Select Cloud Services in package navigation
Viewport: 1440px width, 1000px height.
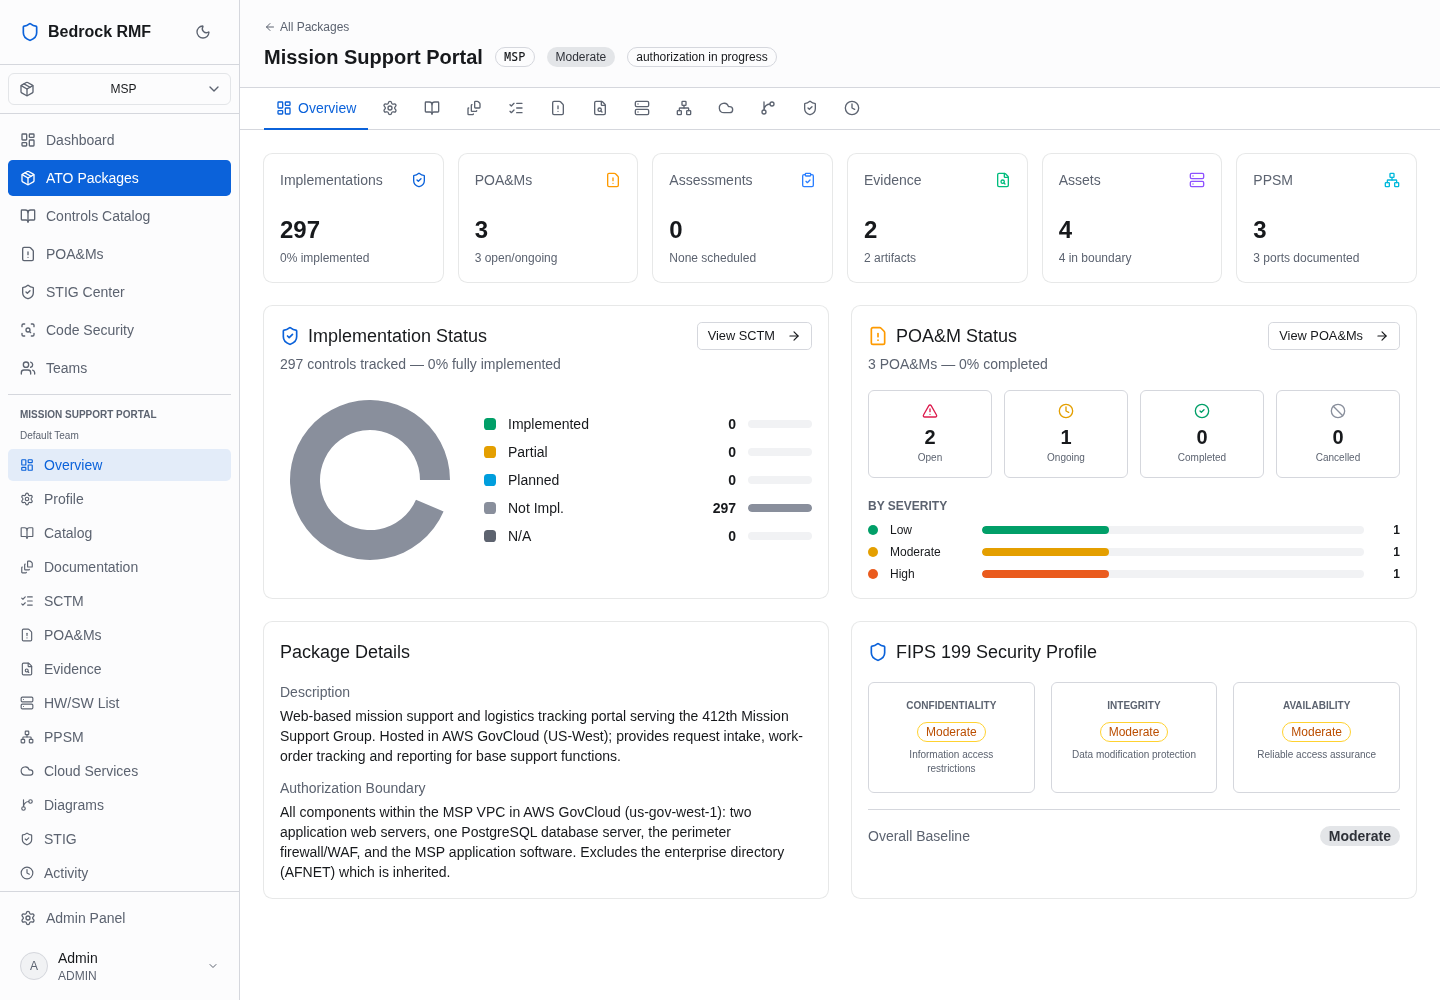click(119, 771)
